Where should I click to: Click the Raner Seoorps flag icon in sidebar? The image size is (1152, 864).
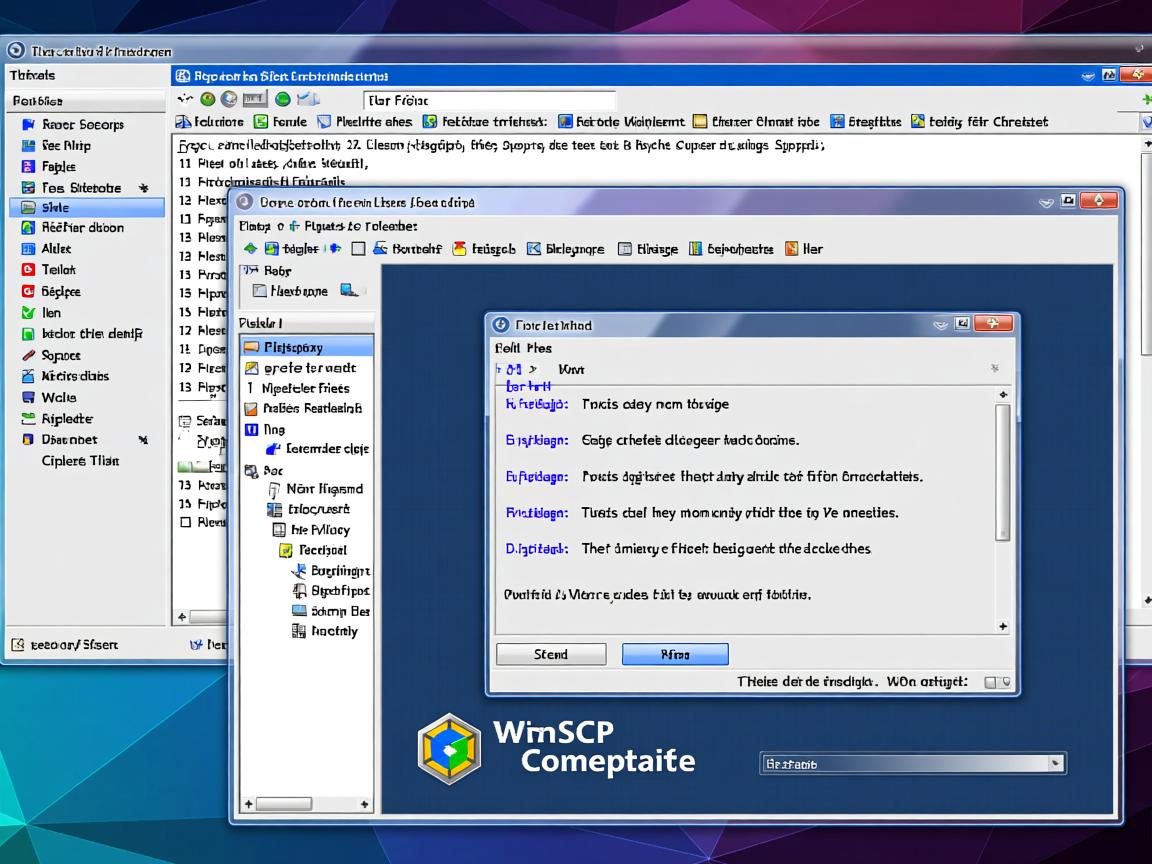pos(29,125)
